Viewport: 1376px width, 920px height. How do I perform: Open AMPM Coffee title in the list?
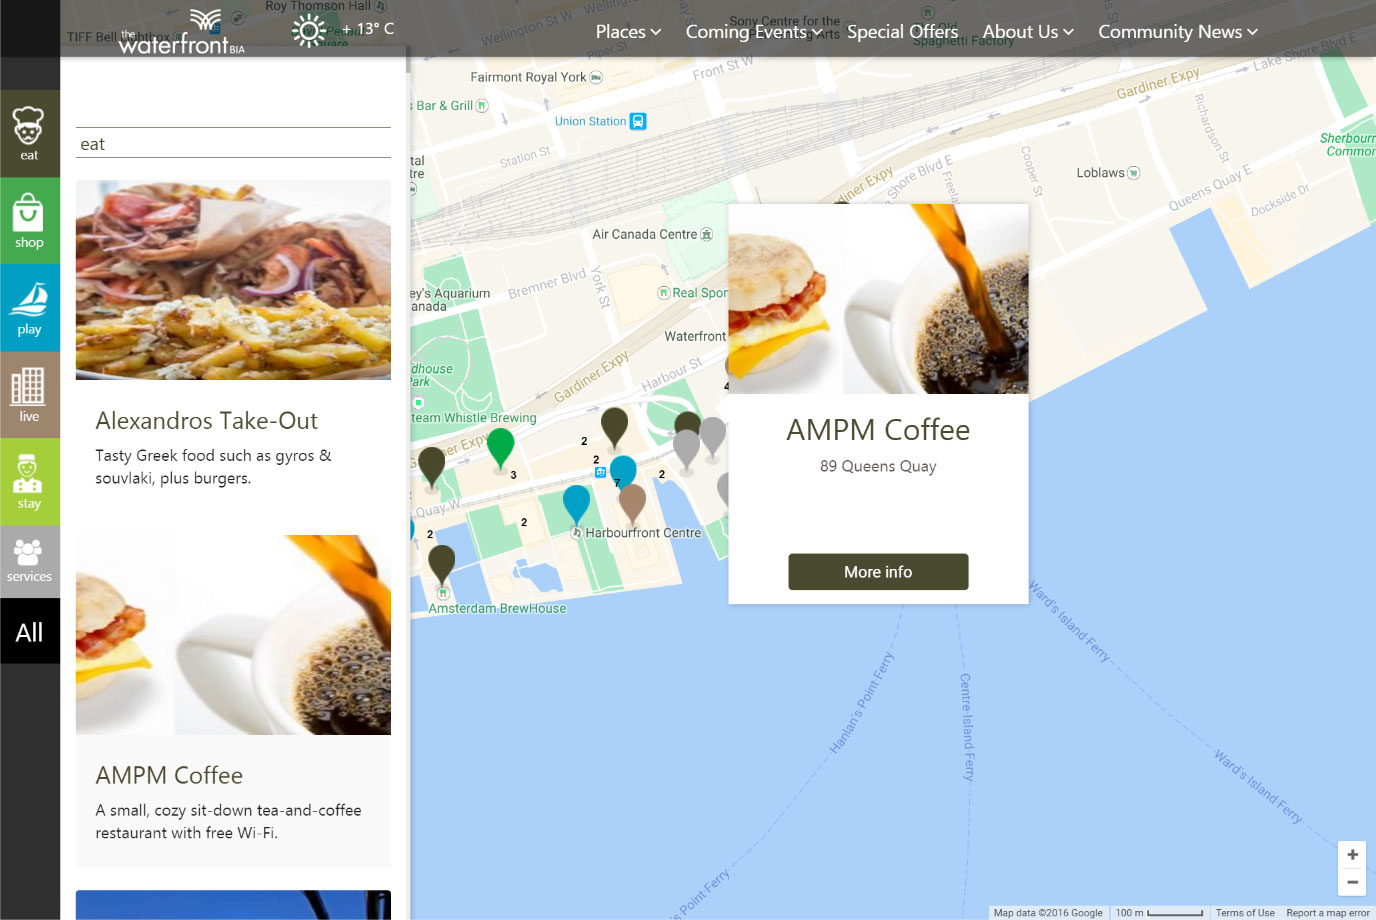pyautogui.click(x=169, y=776)
